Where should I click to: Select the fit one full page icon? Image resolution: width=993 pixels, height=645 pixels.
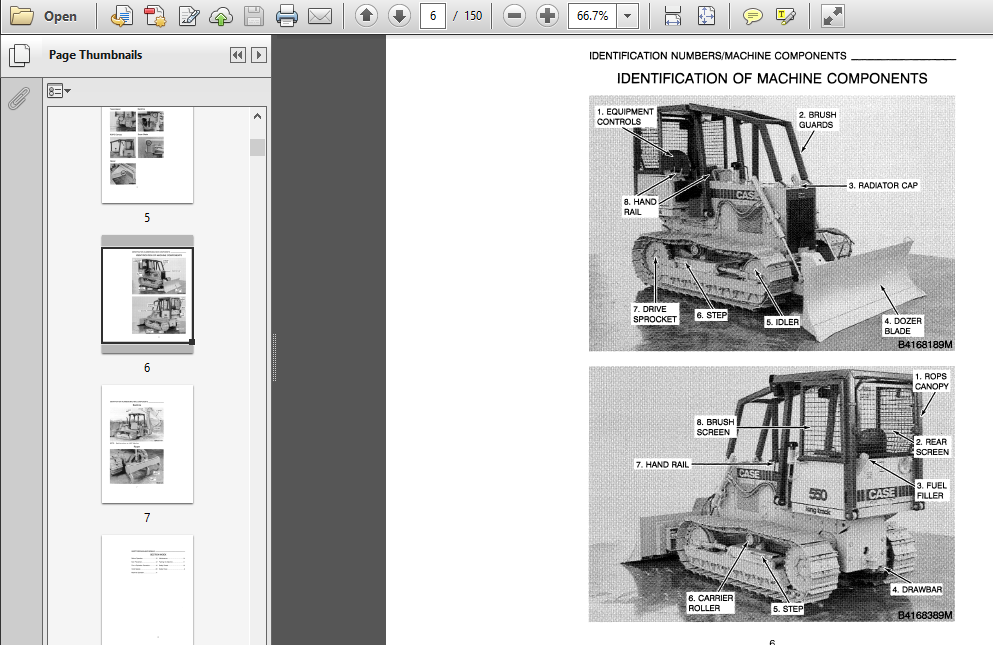(x=706, y=16)
